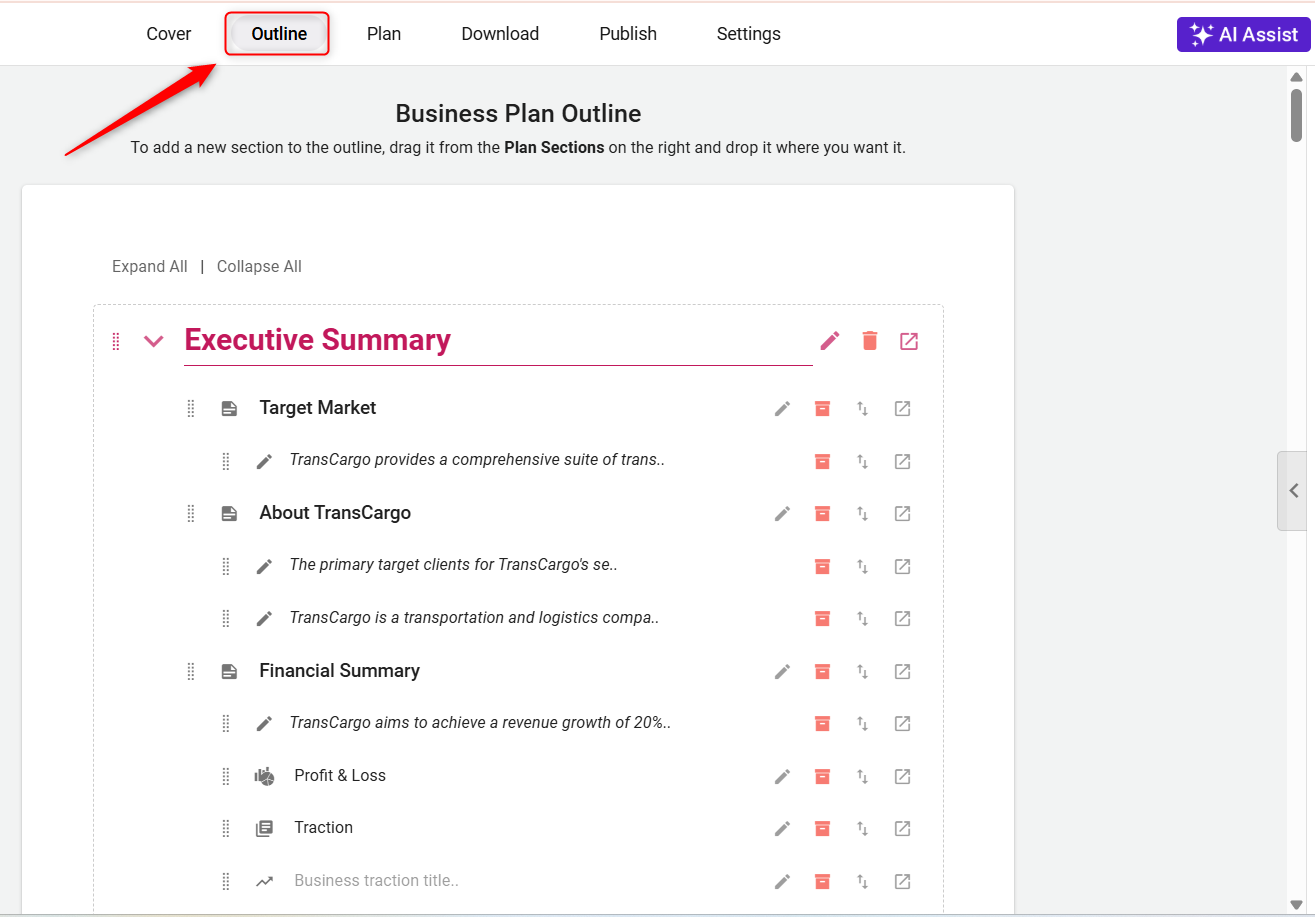Image resolution: width=1315 pixels, height=917 pixels.
Task: Click the vertical scrollbar thumb
Action: pyautogui.click(x=1296, y=115)
